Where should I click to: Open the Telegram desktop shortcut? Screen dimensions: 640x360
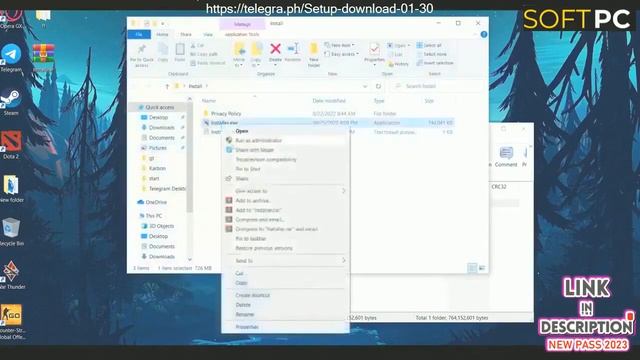point(11,58)
